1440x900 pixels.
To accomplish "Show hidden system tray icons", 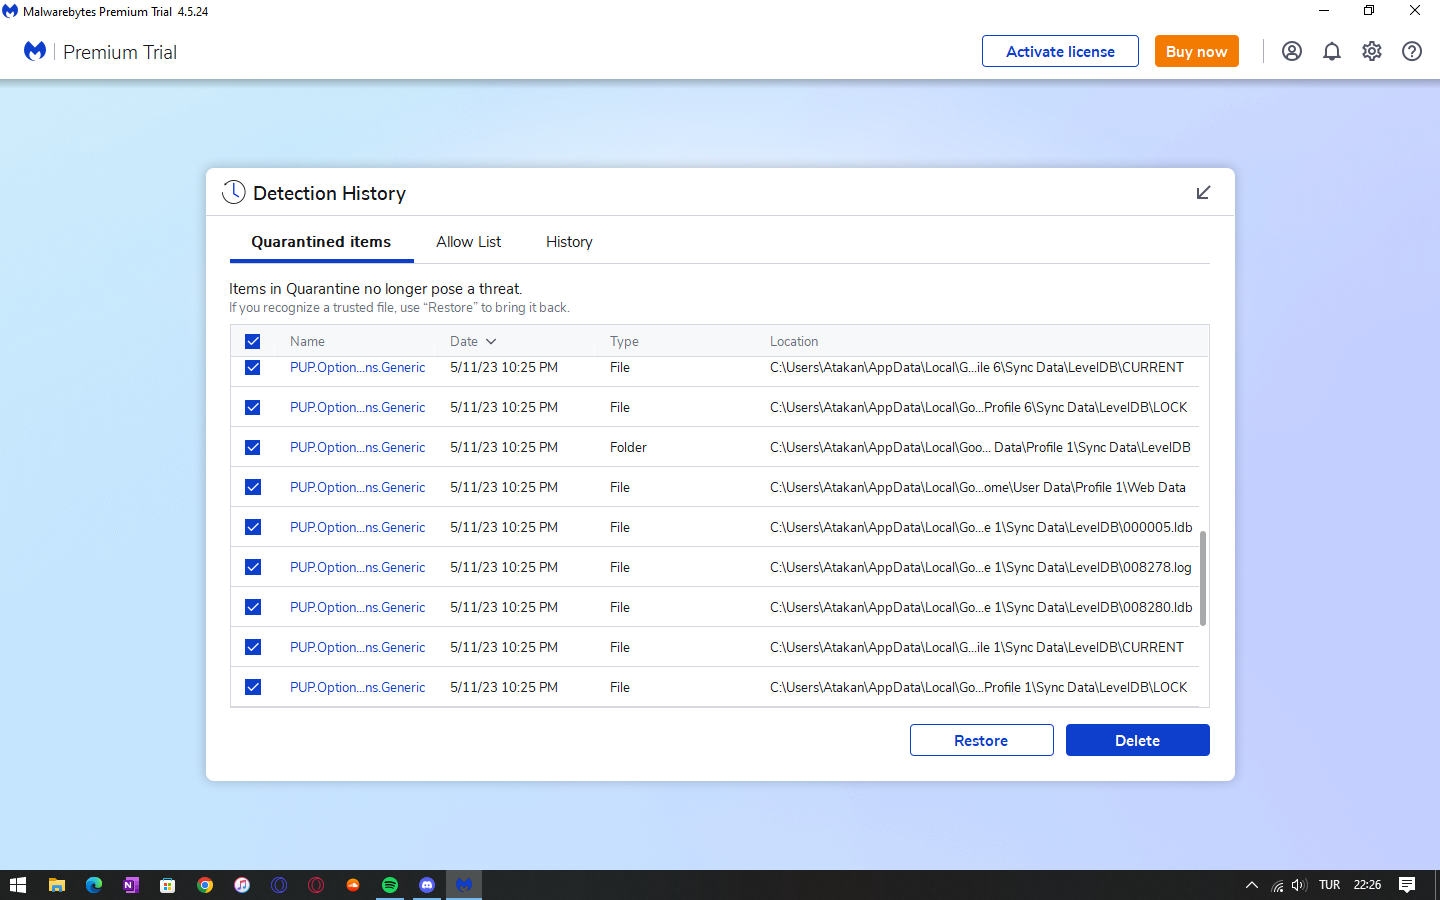I will click(1251, 885).
